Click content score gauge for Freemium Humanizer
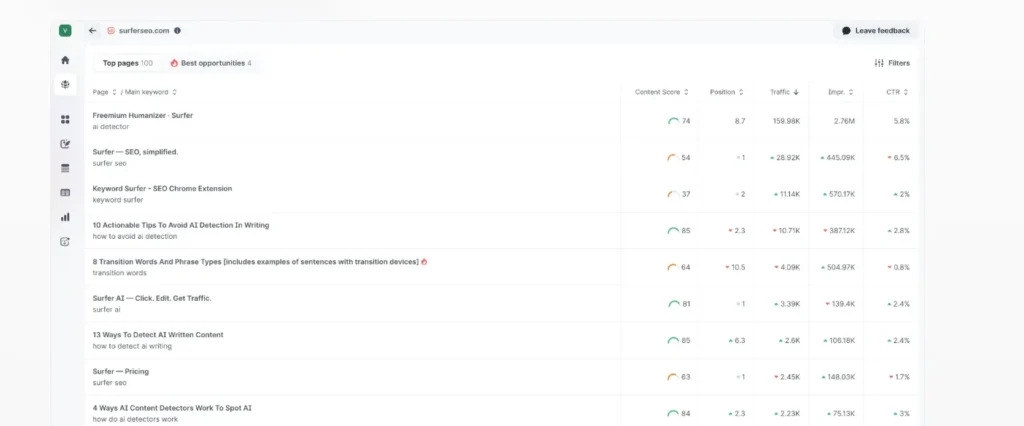The image size is (1024, 426). pos(673,121)
